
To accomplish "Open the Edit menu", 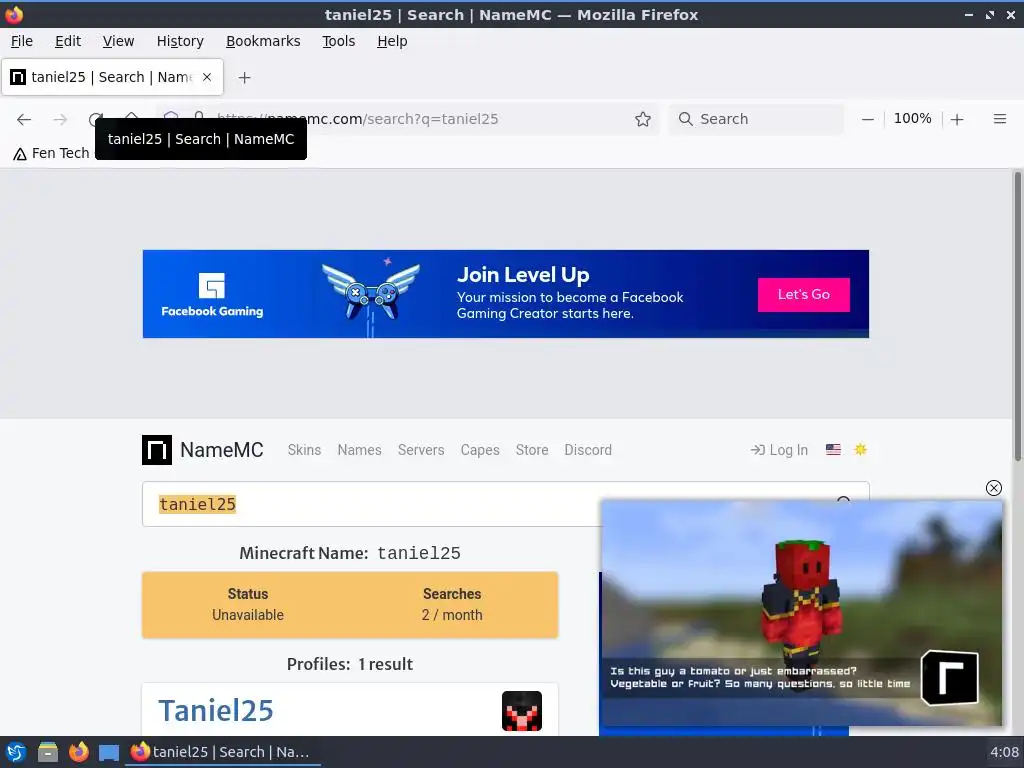I will (x=68, y=41).
